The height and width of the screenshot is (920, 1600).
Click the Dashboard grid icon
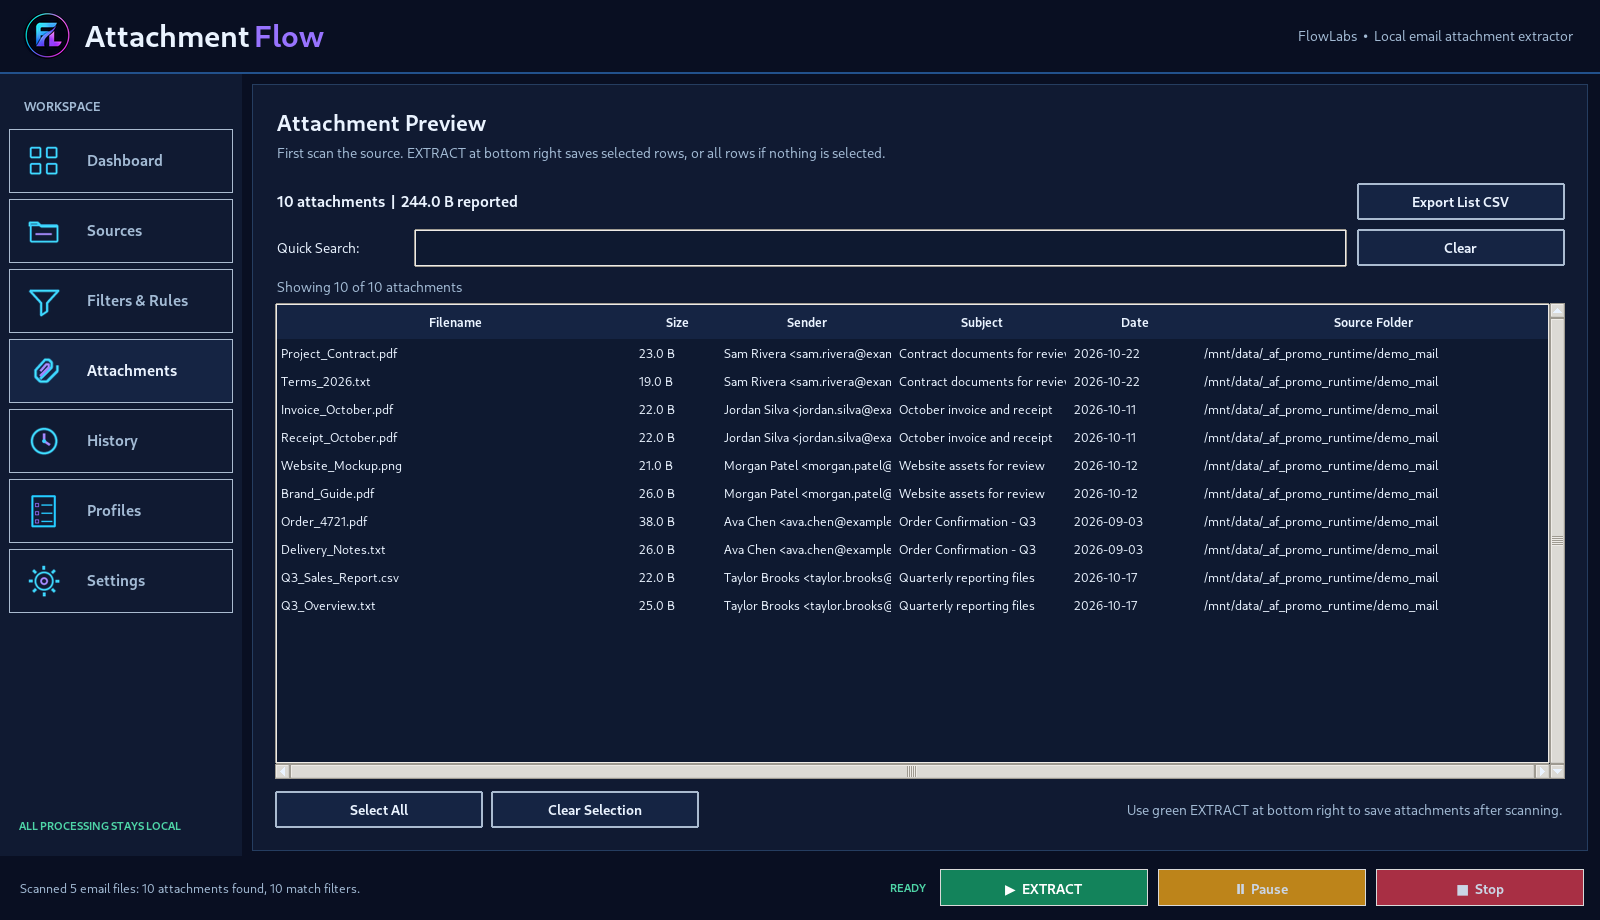[x=44, y=161]
